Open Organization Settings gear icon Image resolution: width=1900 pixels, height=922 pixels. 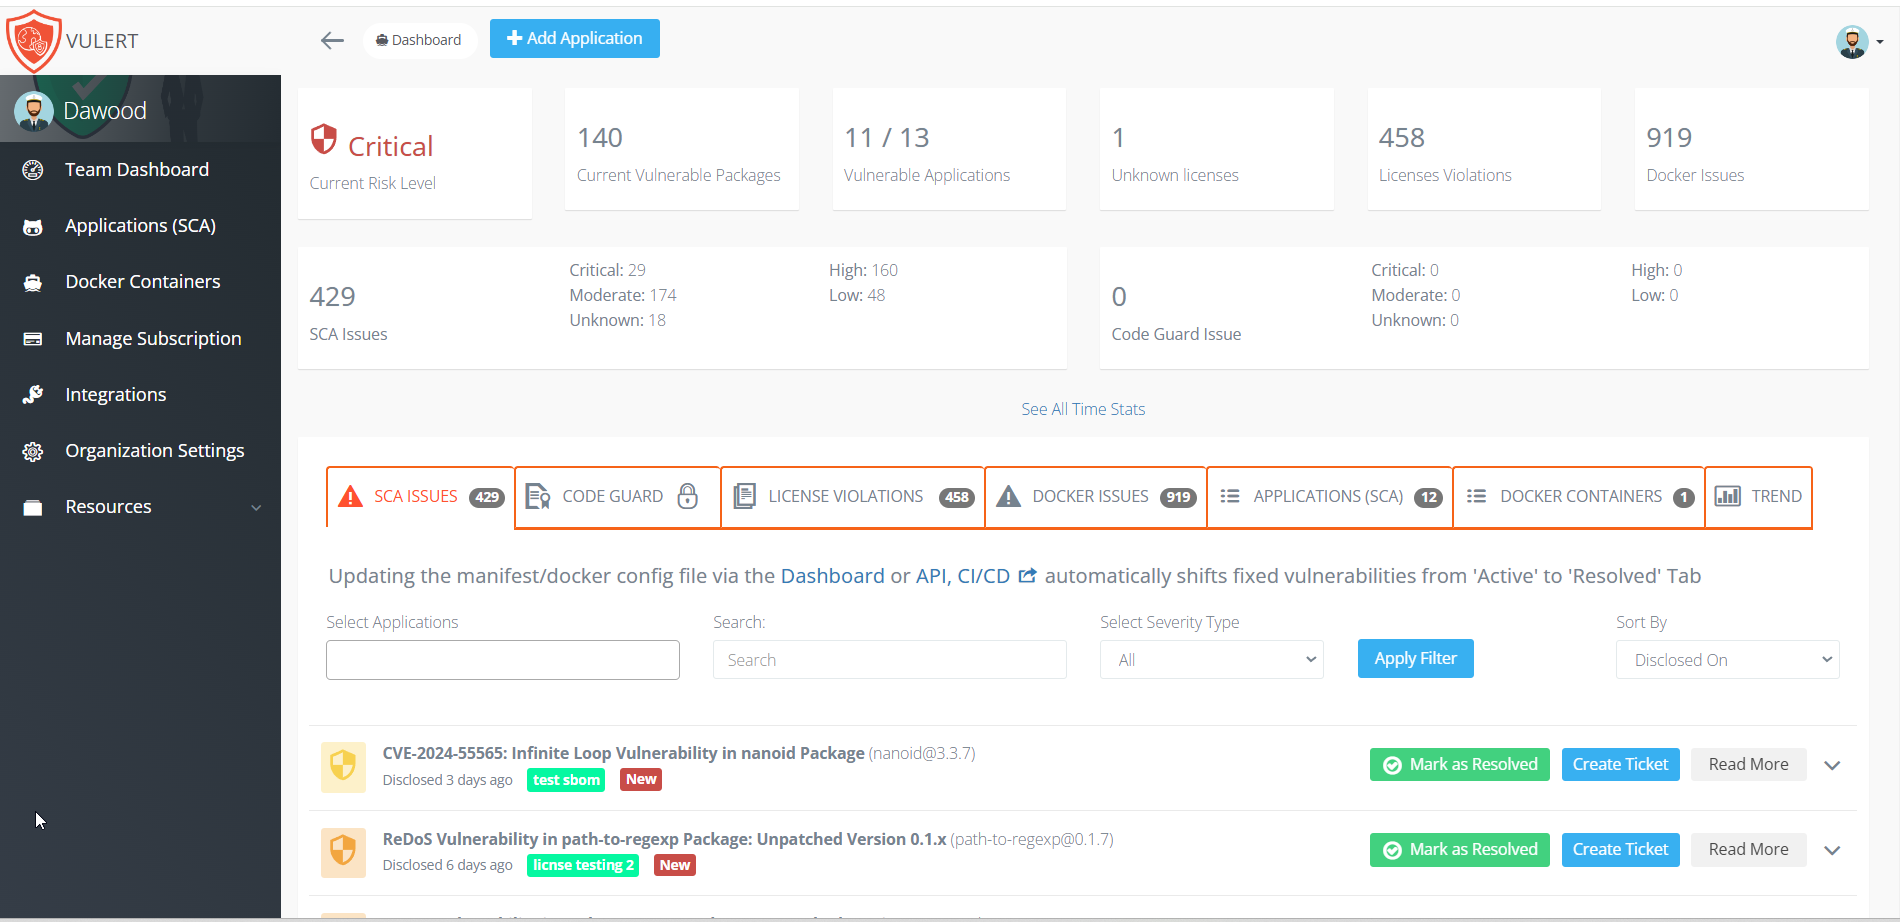[34, 450]
